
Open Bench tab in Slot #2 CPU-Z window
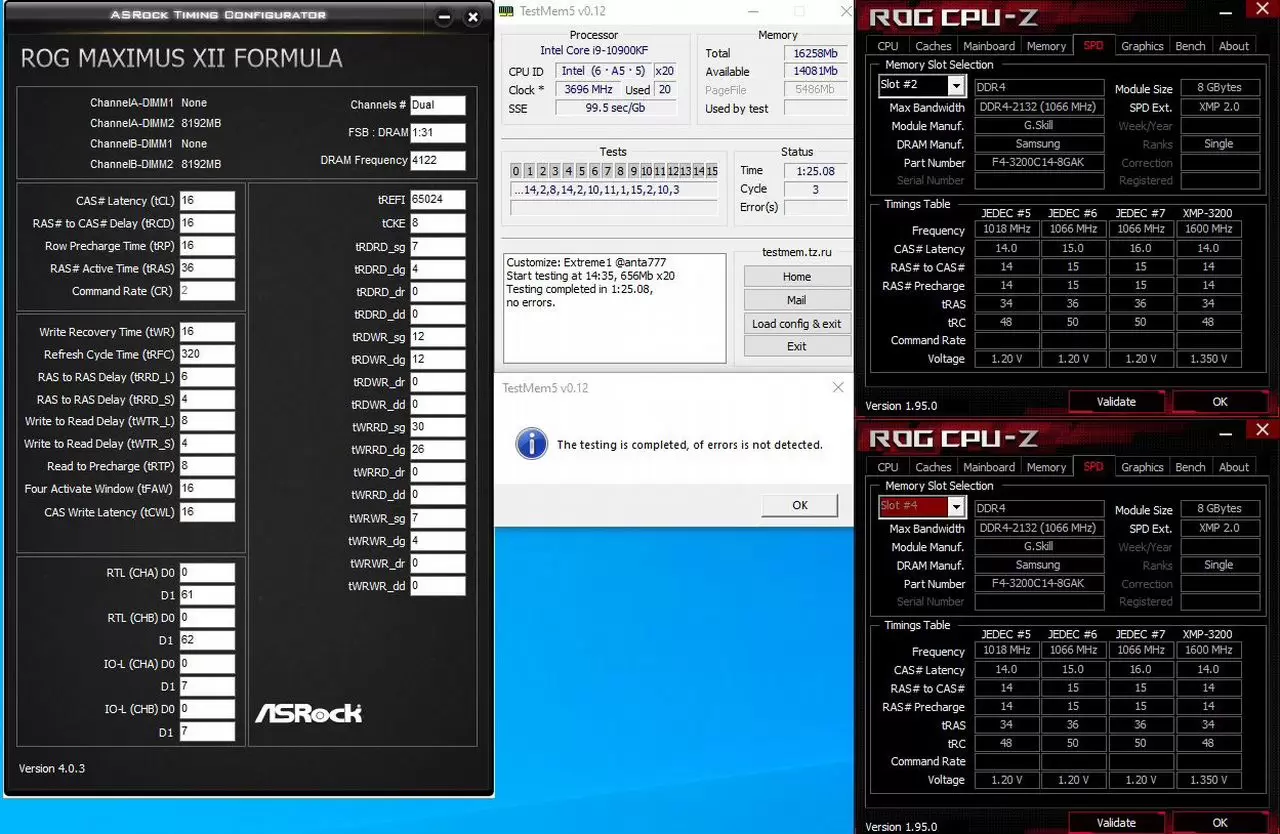click(1190, 46)
